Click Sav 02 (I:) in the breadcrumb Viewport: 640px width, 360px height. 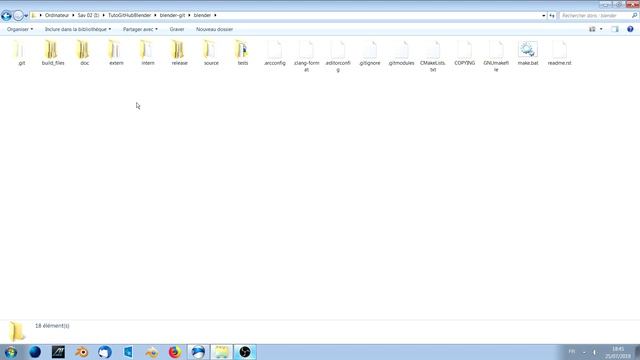coord(88,15)
